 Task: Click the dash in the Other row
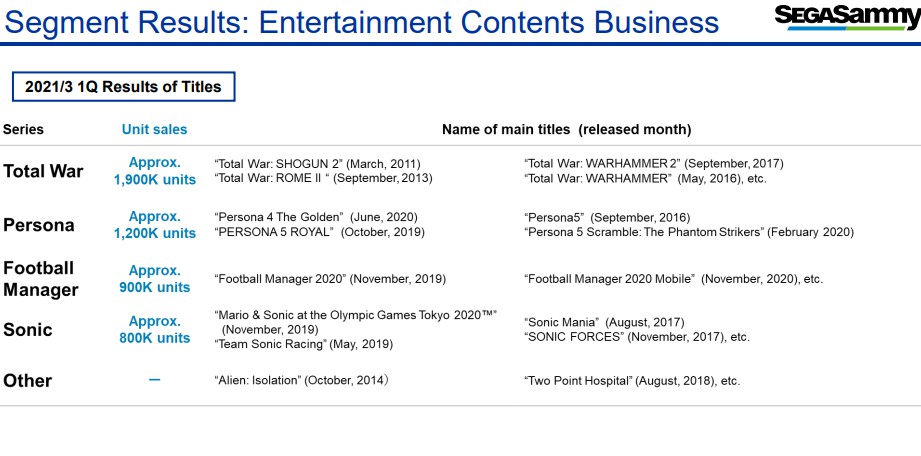coord(154,380)
